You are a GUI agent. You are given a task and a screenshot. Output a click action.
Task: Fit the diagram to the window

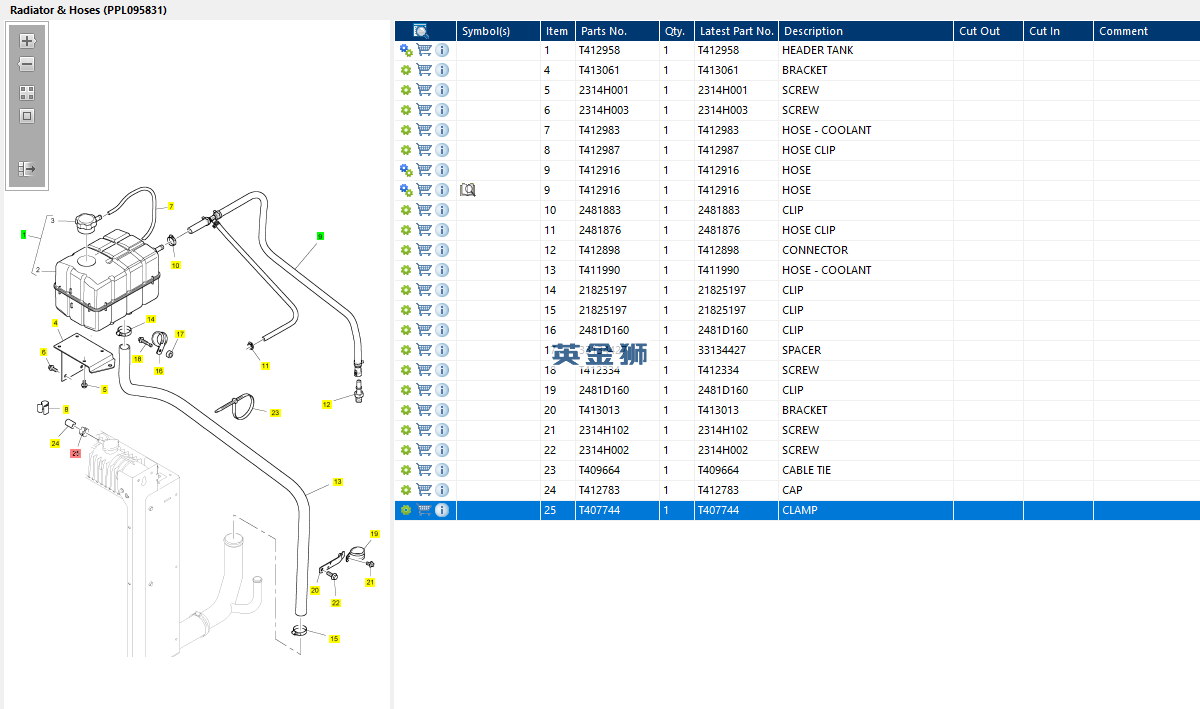pyautogui.click(x=27, y=116)
